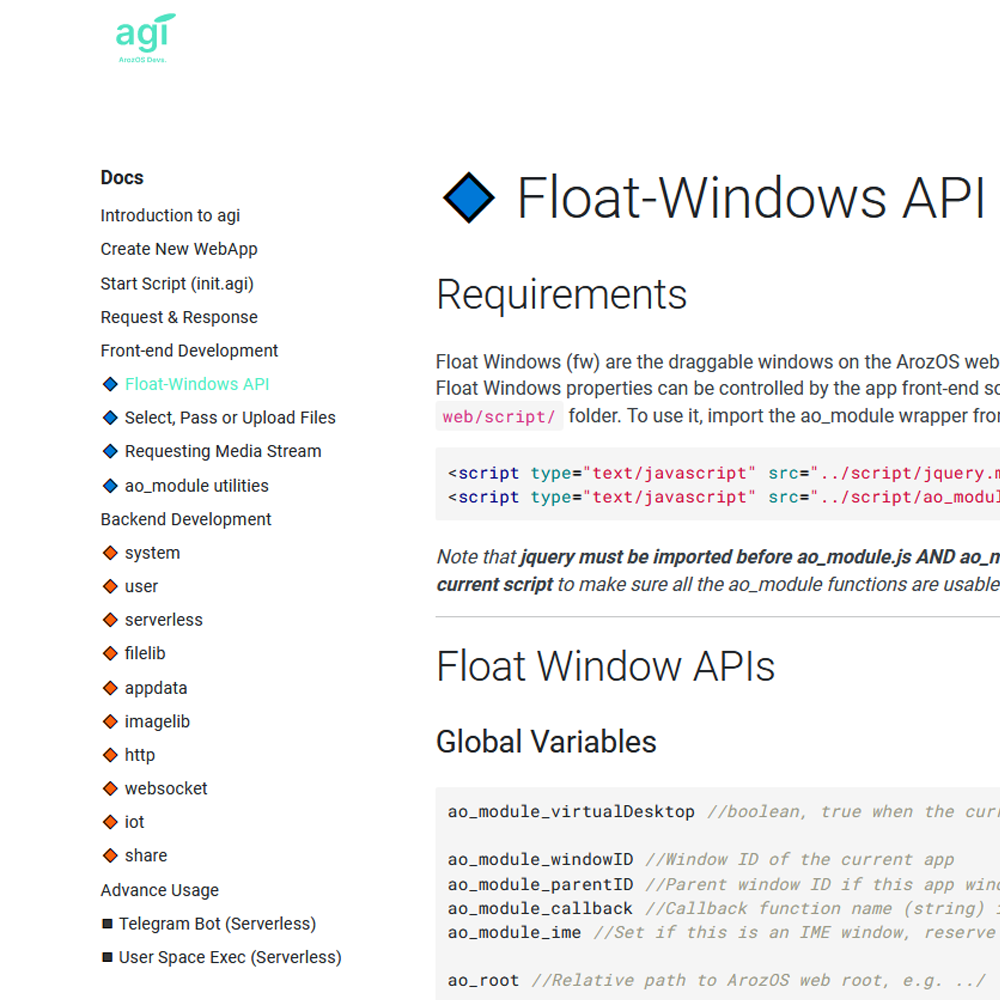
Task: Click orange diamond icon beside filelib
Action: [x=110, y=654]
